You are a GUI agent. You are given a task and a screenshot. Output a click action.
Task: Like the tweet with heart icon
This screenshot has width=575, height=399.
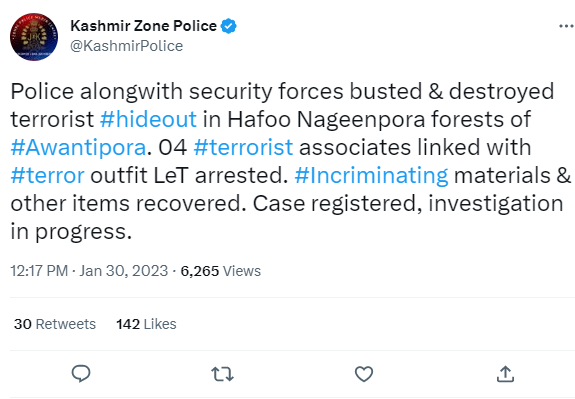coord(364,374)
